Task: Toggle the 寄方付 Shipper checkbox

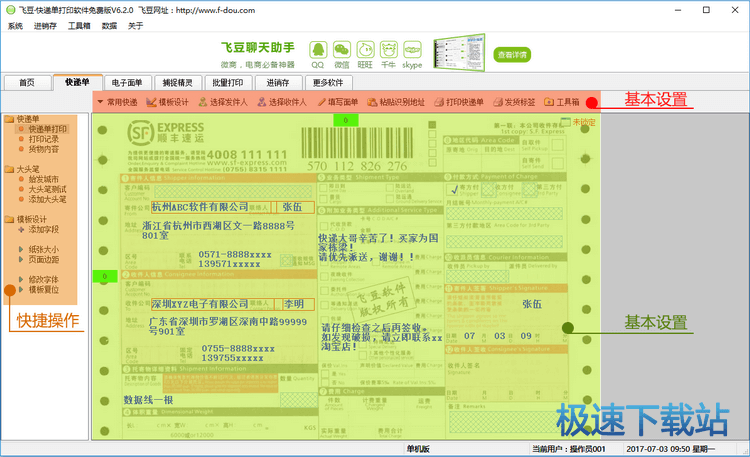Action: pyautogui.click(x=452, y=189)
